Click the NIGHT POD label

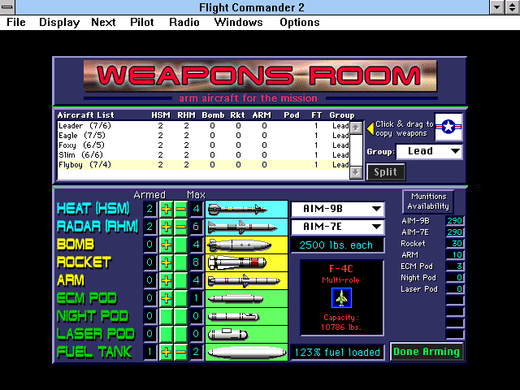92,316
